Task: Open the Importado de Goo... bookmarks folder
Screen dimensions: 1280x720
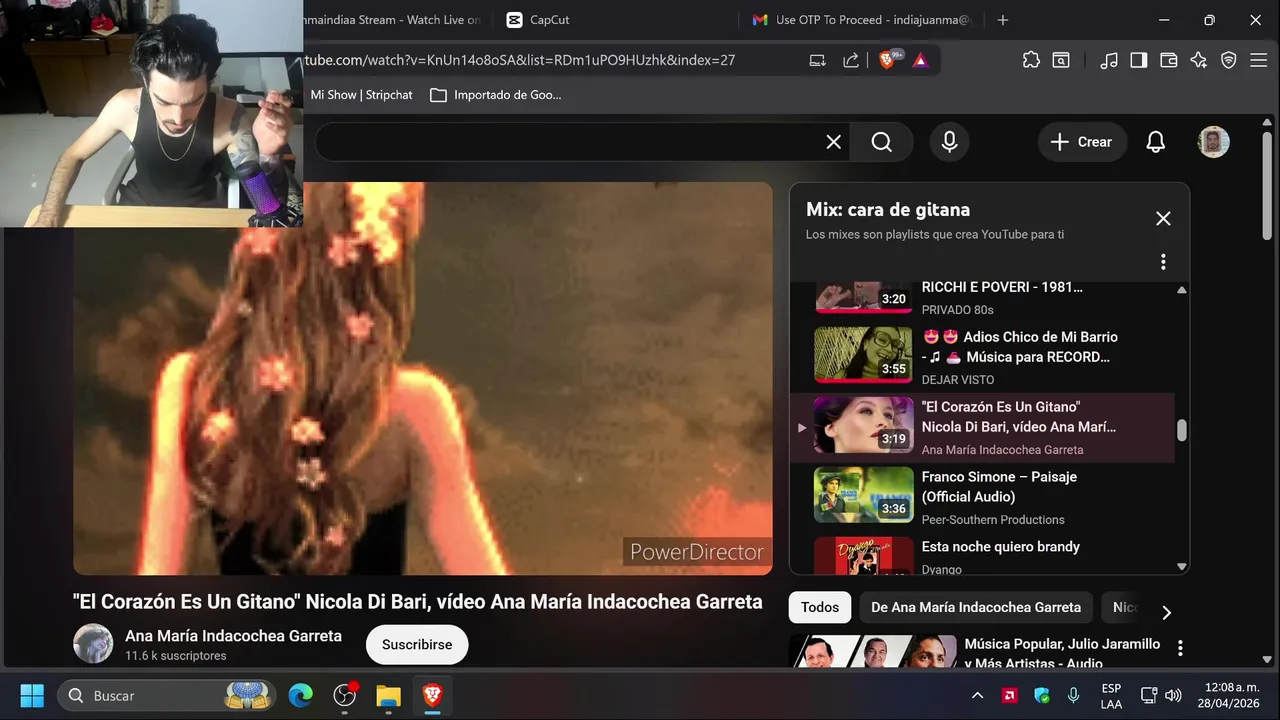Action: 496,95
